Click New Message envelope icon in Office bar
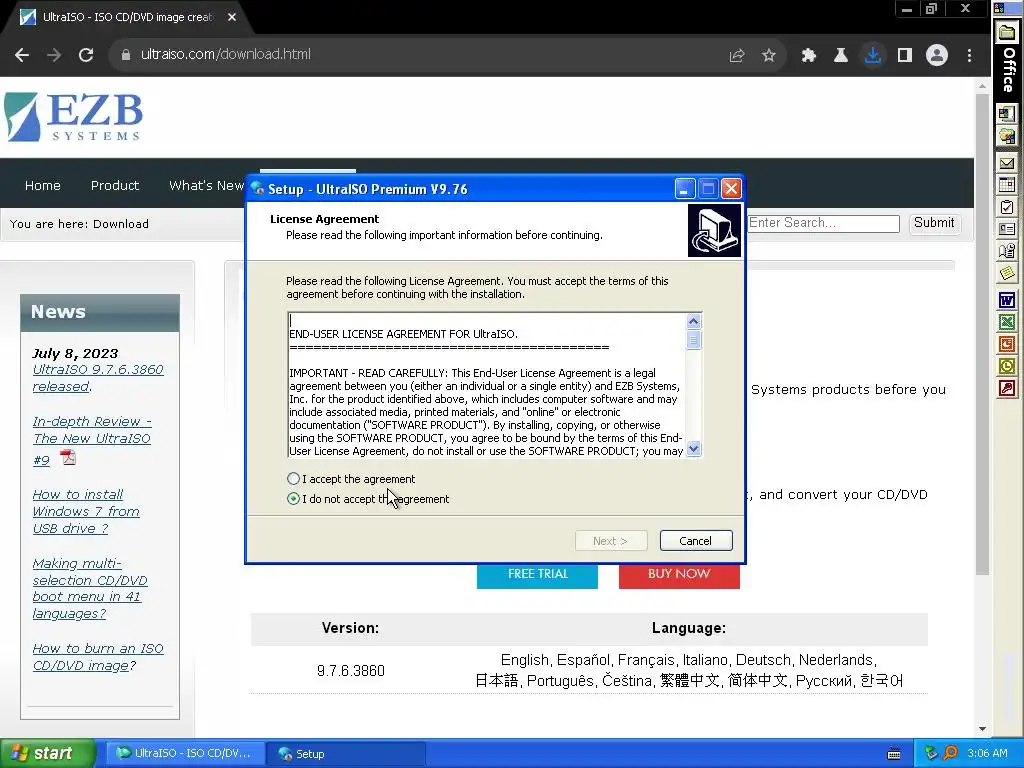1024x768 pixels. click(x=1006, y=163)
